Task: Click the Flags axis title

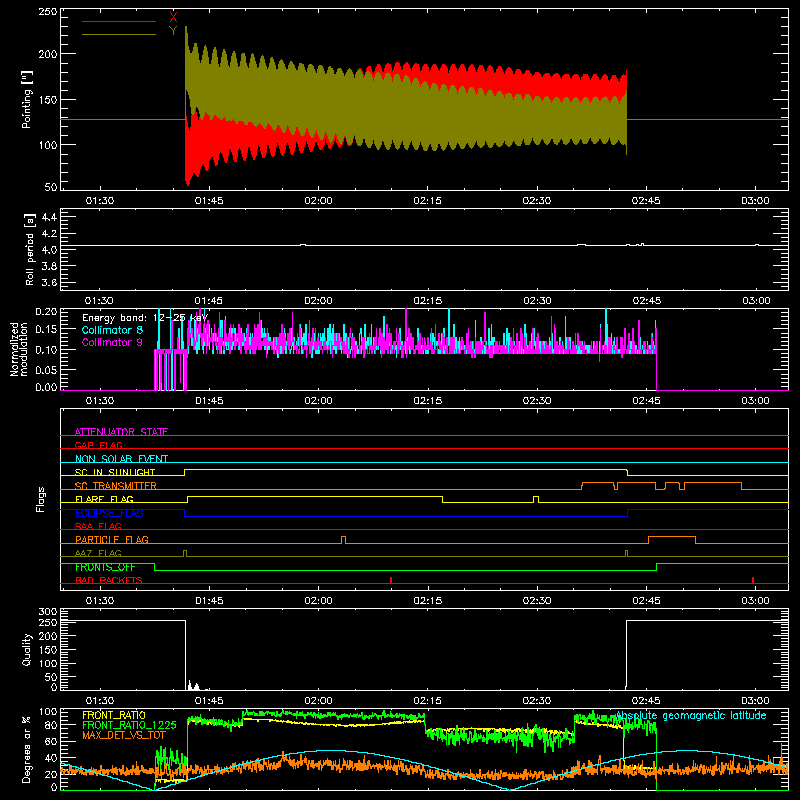Action: 40,499
